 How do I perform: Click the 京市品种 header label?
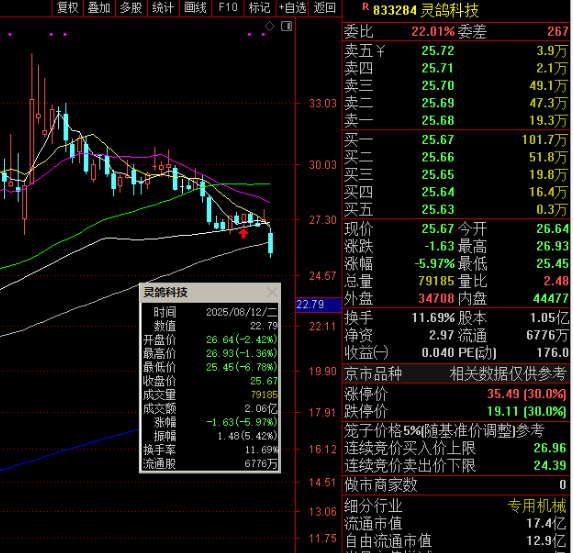tap(373, 374)
